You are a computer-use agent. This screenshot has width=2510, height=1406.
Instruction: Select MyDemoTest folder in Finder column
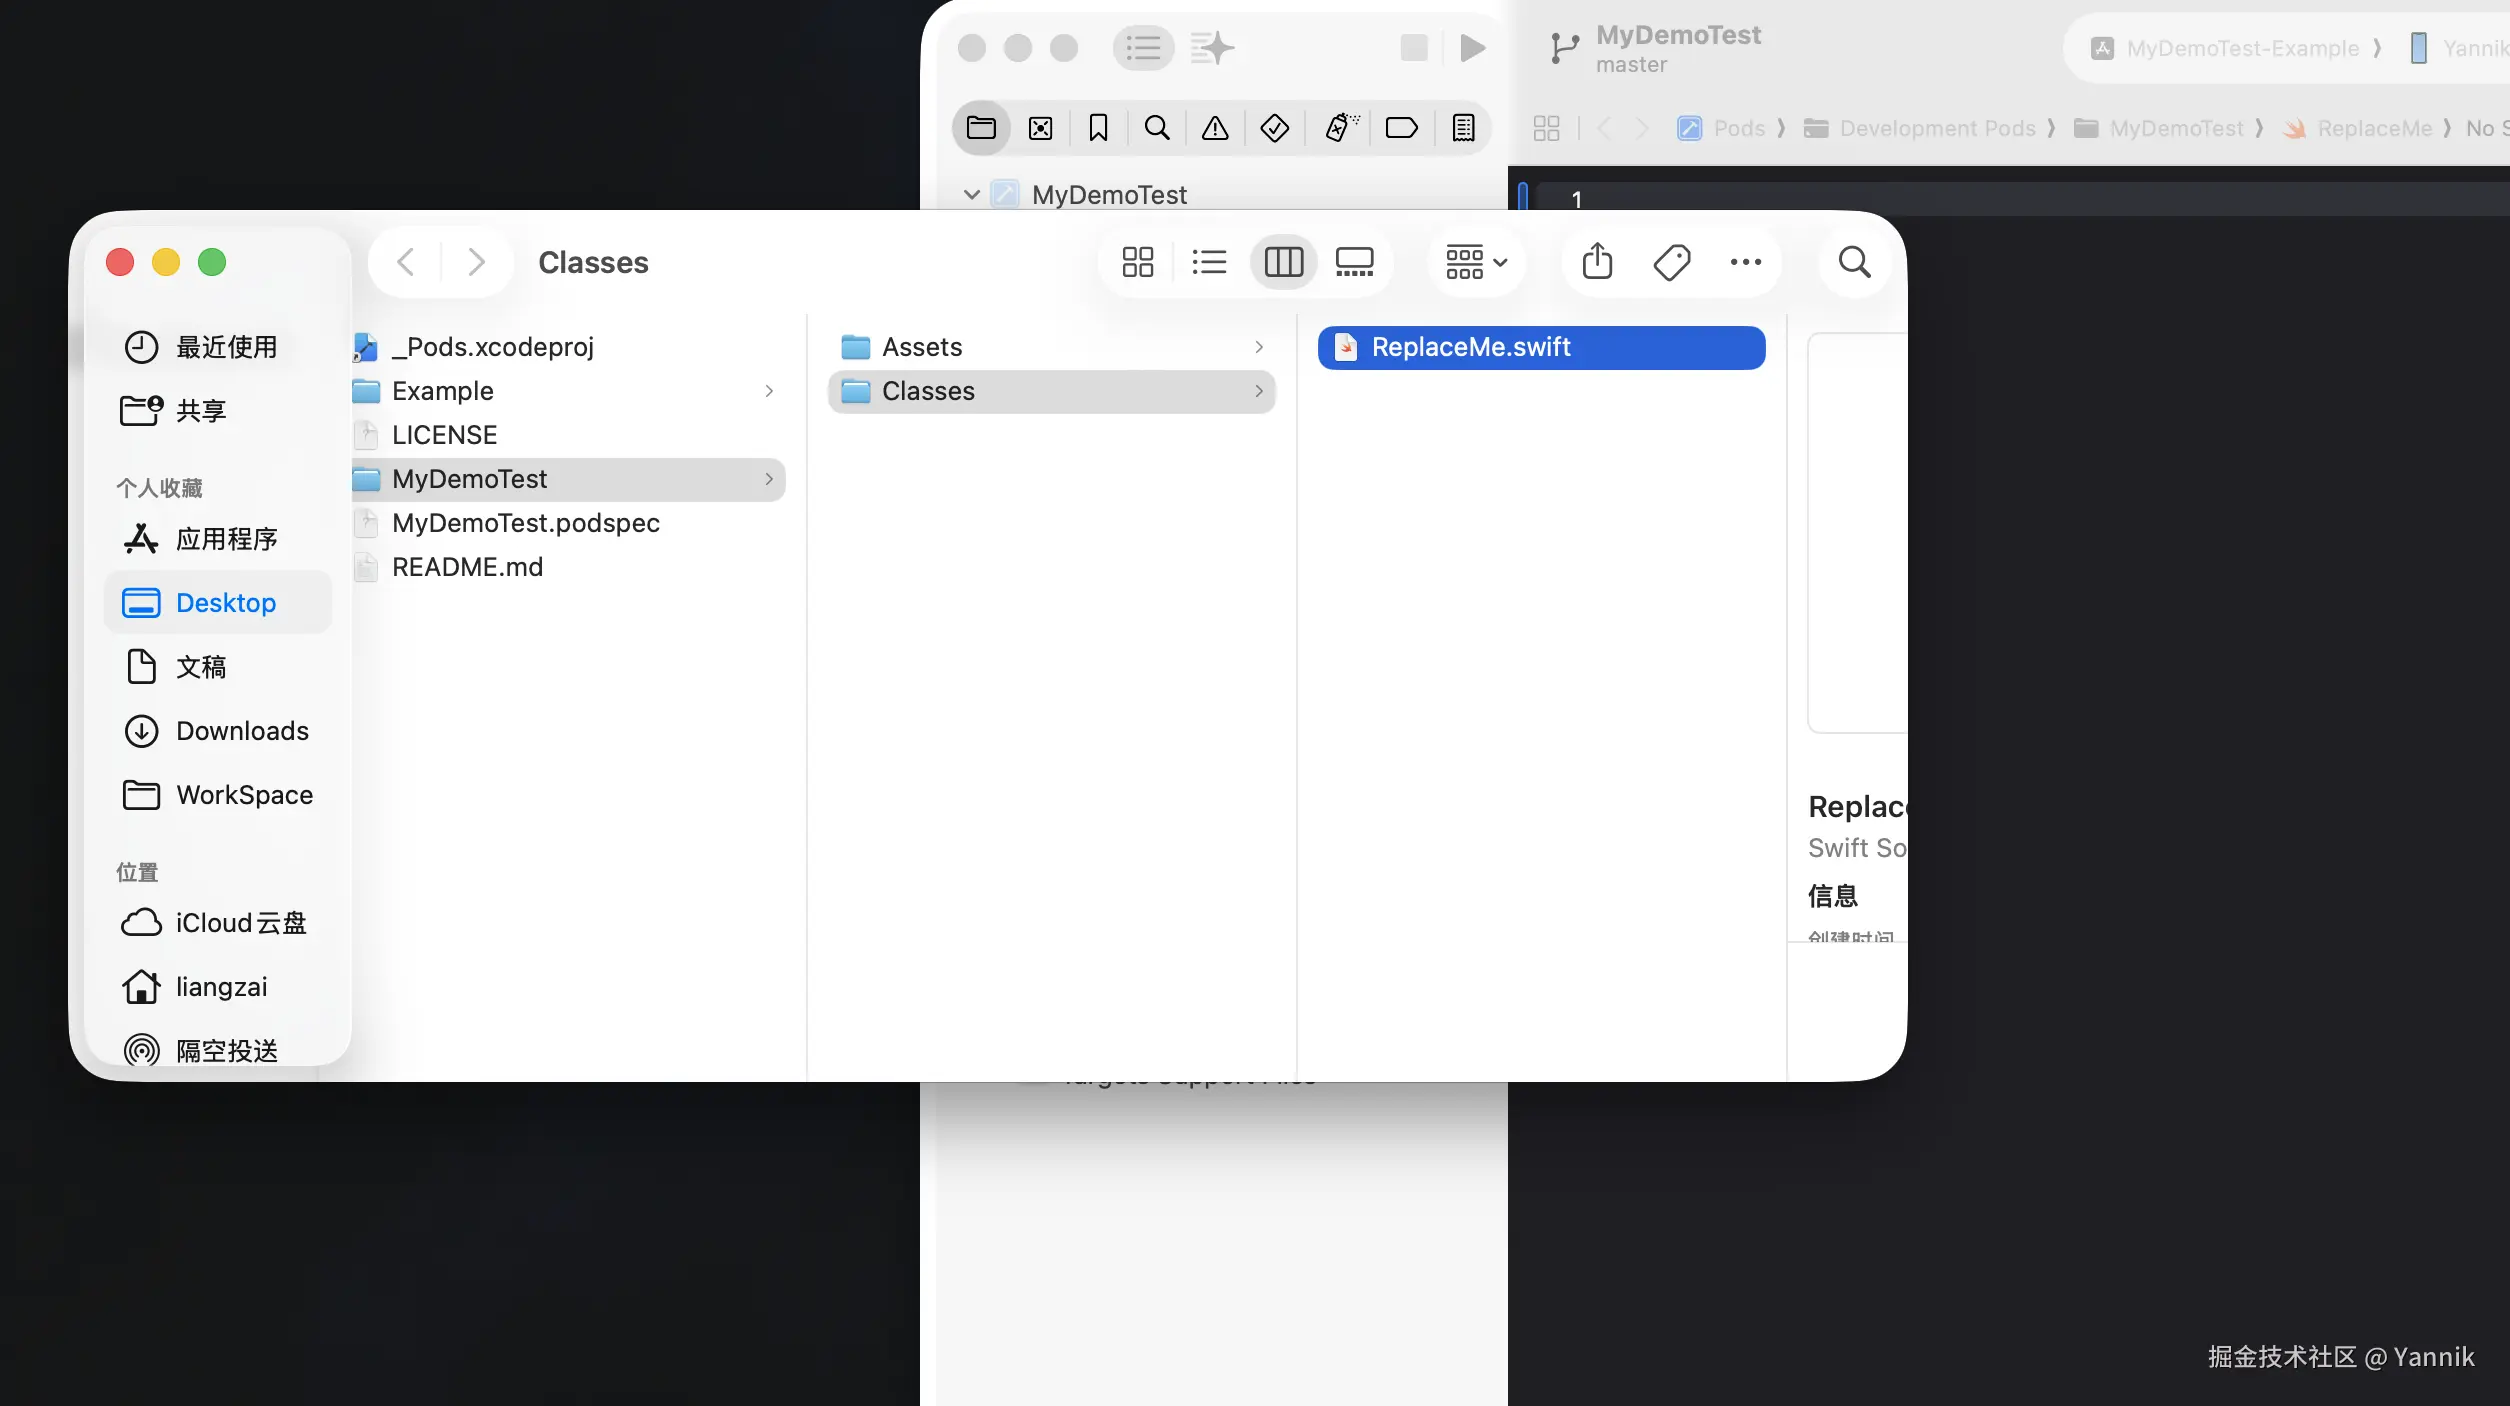[570, 479]
